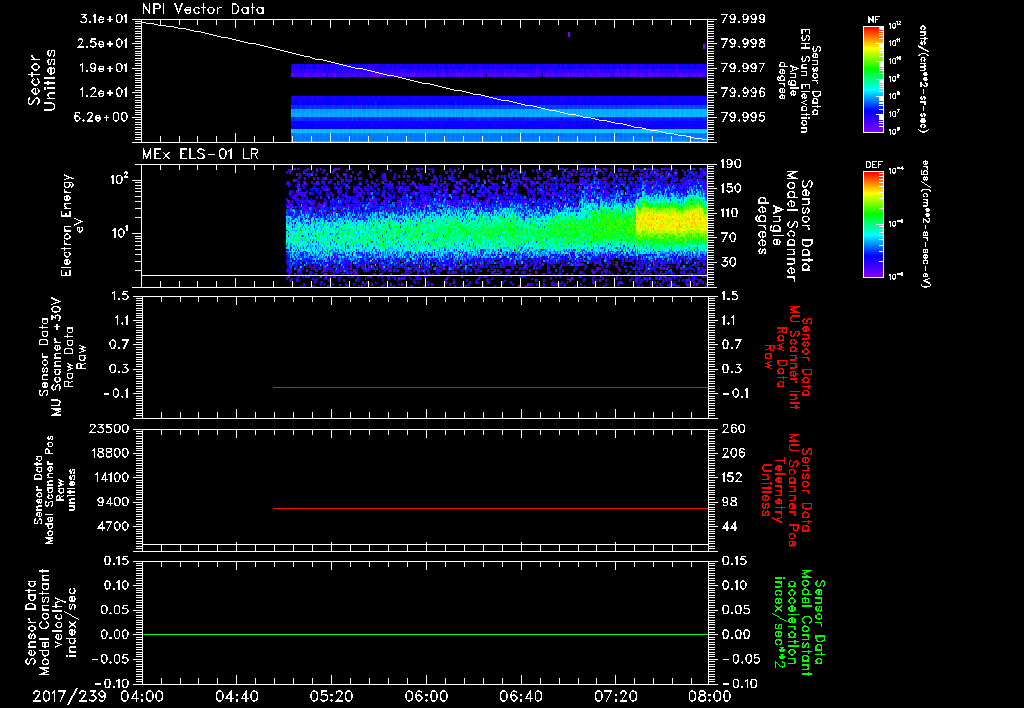
Task: Click the 1.2e+01 sector tick label
Action: click(x=104, y=93)
